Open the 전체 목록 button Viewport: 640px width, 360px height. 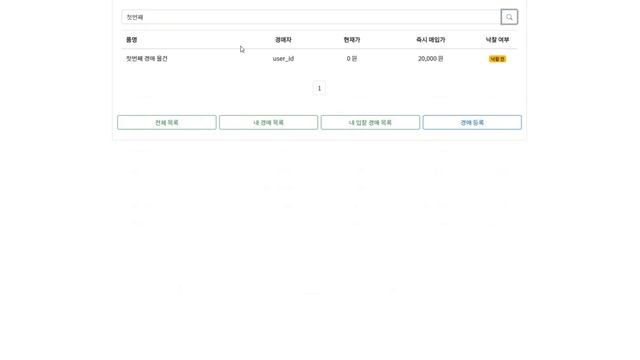tap(167, 122)
